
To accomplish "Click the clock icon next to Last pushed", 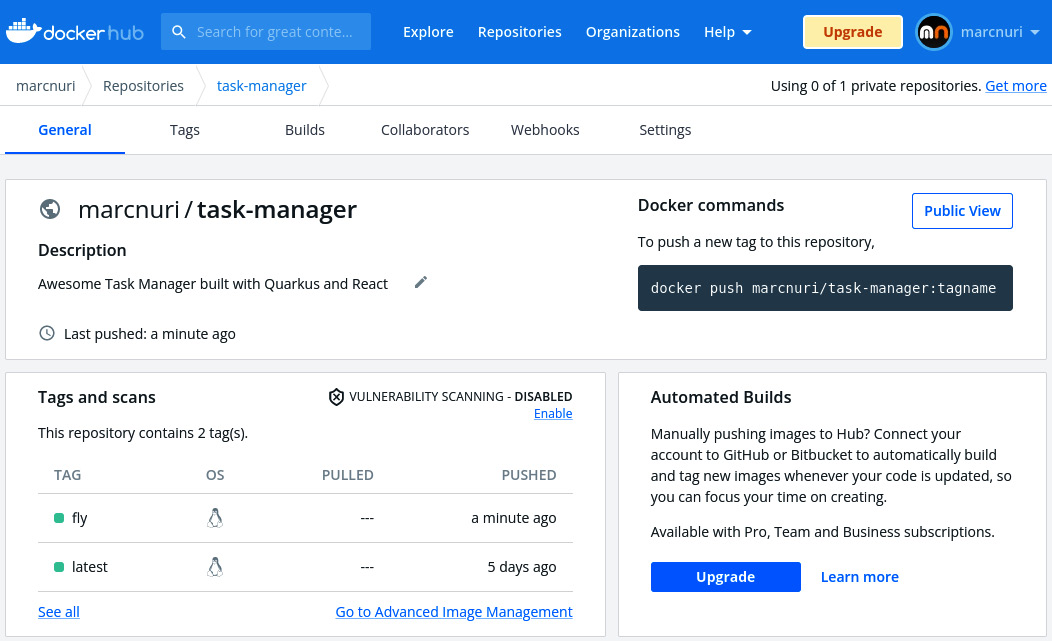I will [46, 332].
